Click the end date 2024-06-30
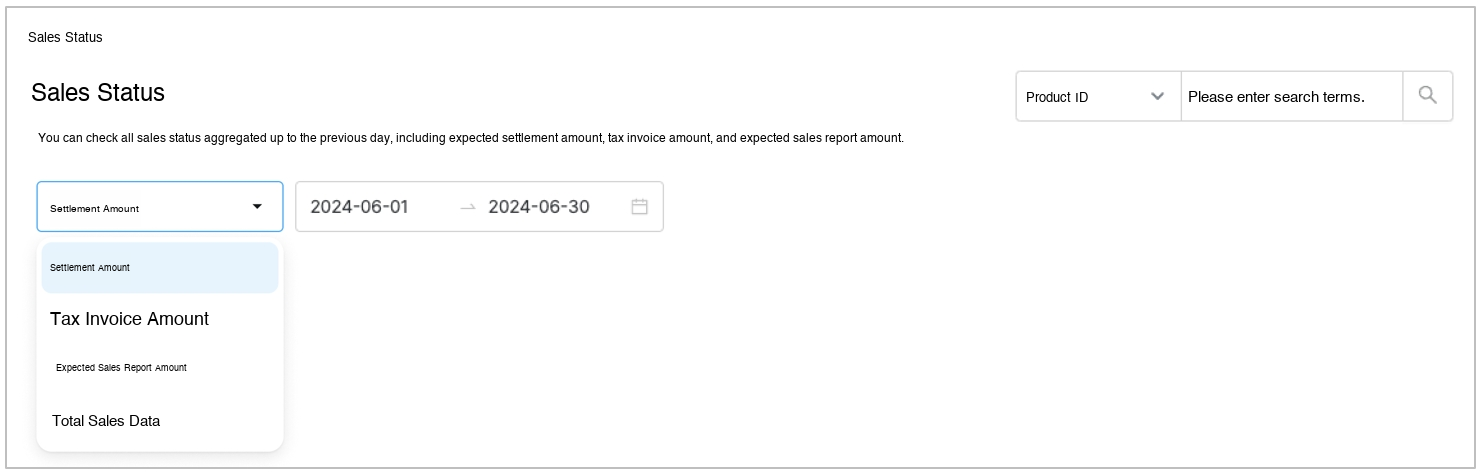1480x476 pixels. pyautogui.click(x=538, y=207)
